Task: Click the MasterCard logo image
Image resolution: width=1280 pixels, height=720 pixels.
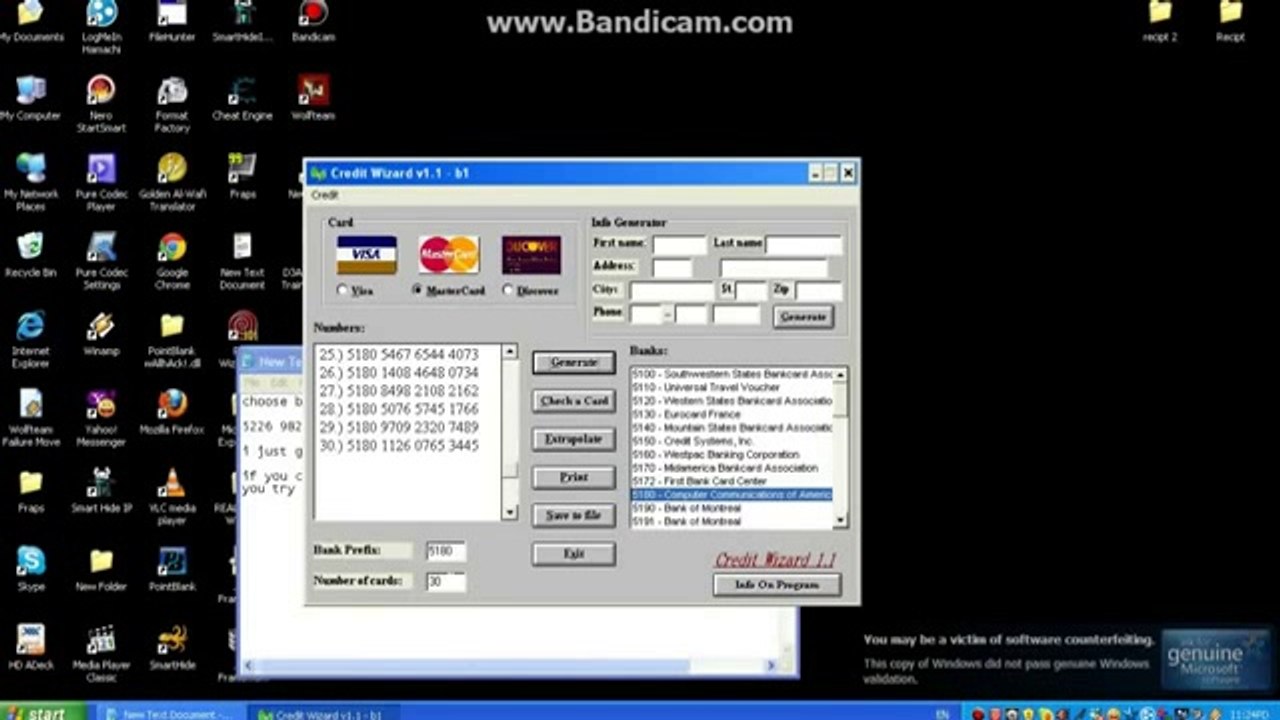Action: pyautogui.click(x=449, y=254)
